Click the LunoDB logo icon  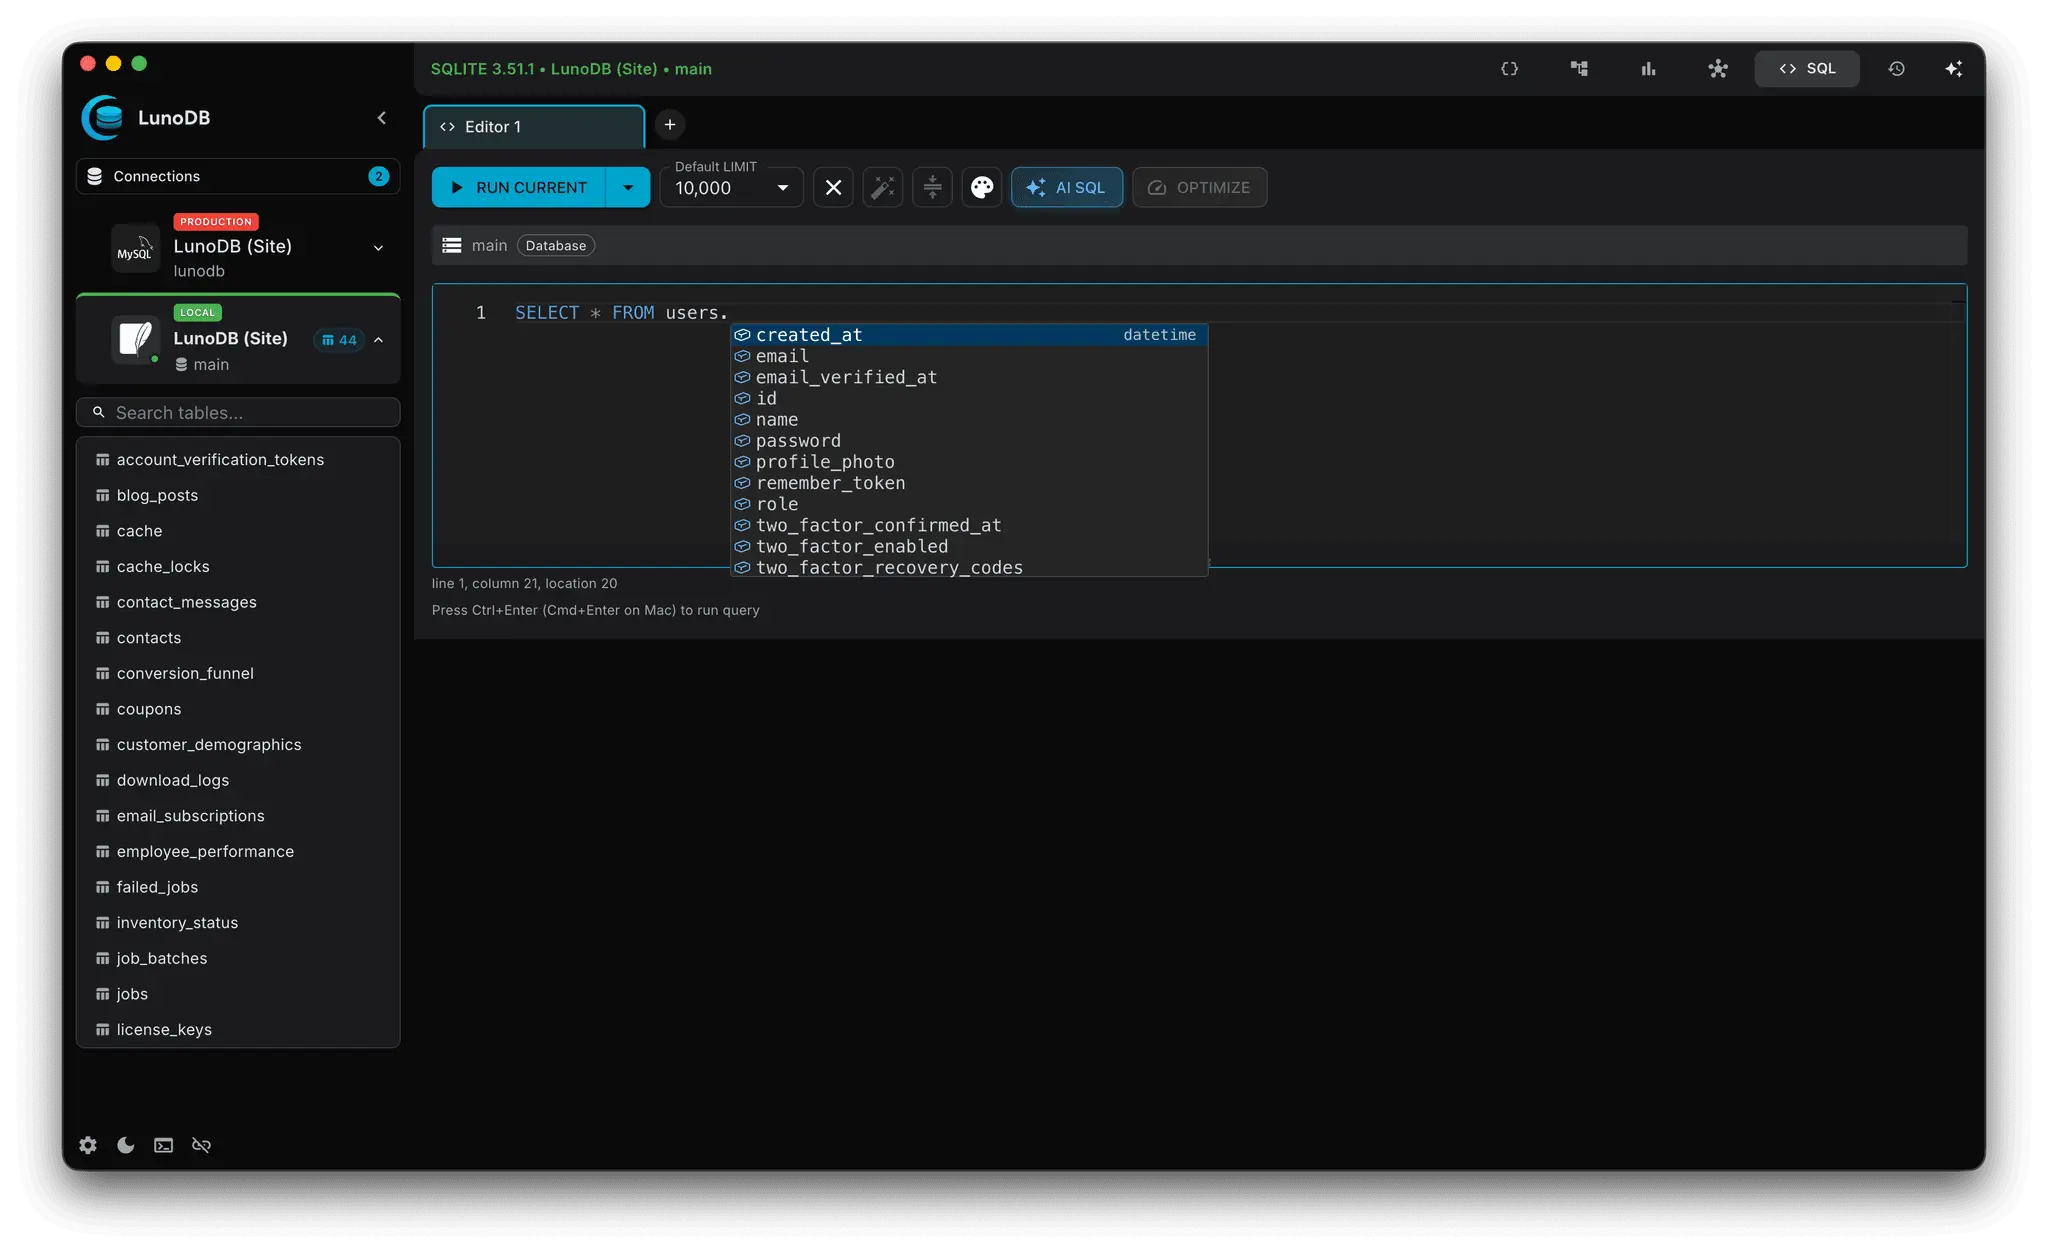coord(103,118)
